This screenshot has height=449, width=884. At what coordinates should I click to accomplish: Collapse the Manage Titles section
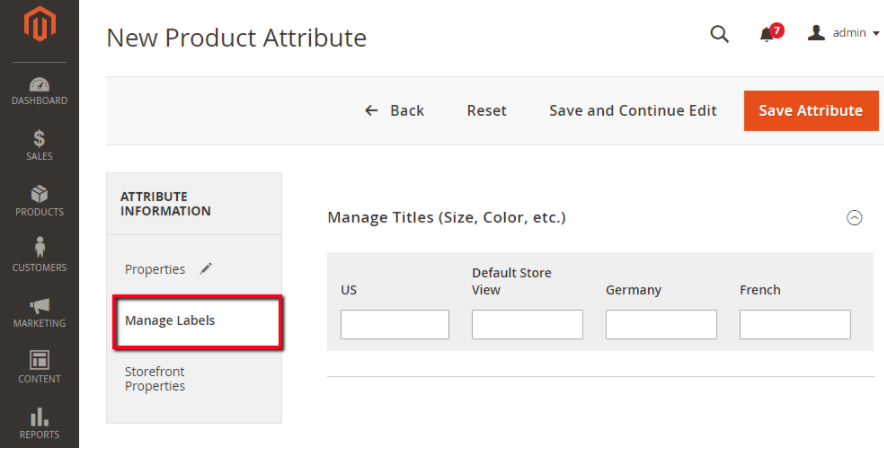tap(854, 218)
